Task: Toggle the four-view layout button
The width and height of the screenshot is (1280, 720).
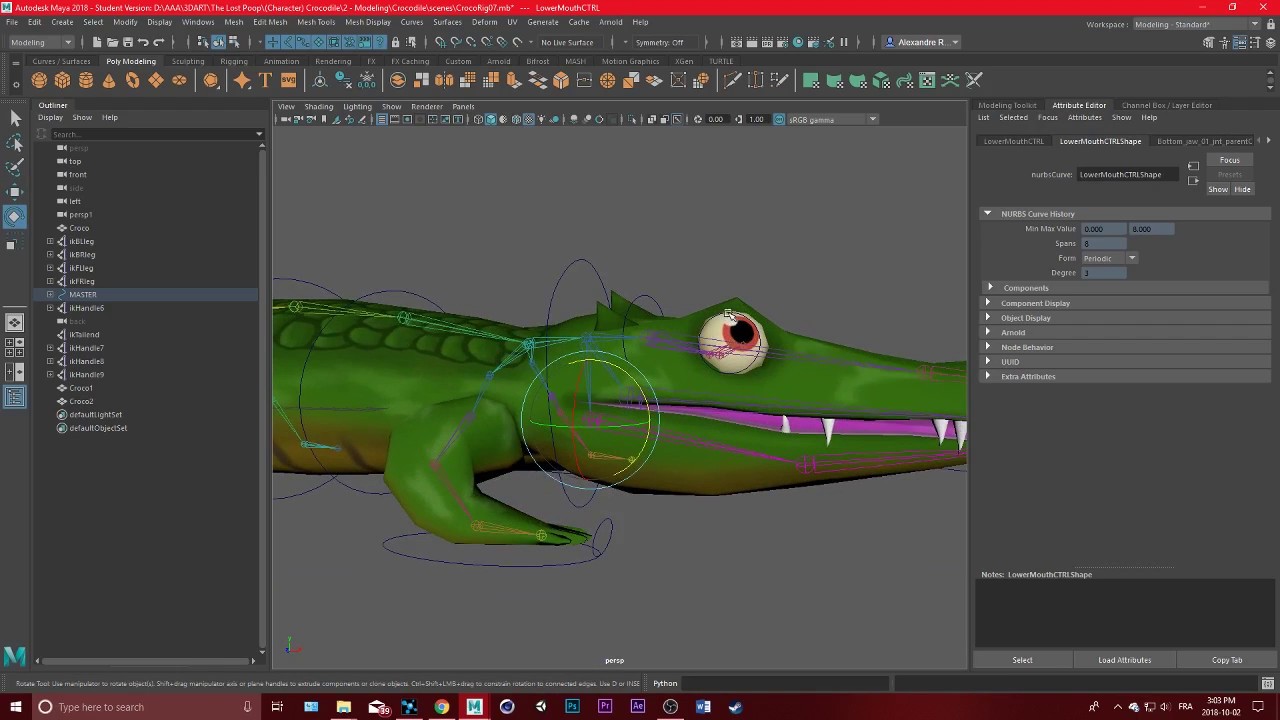Action: 15,347
